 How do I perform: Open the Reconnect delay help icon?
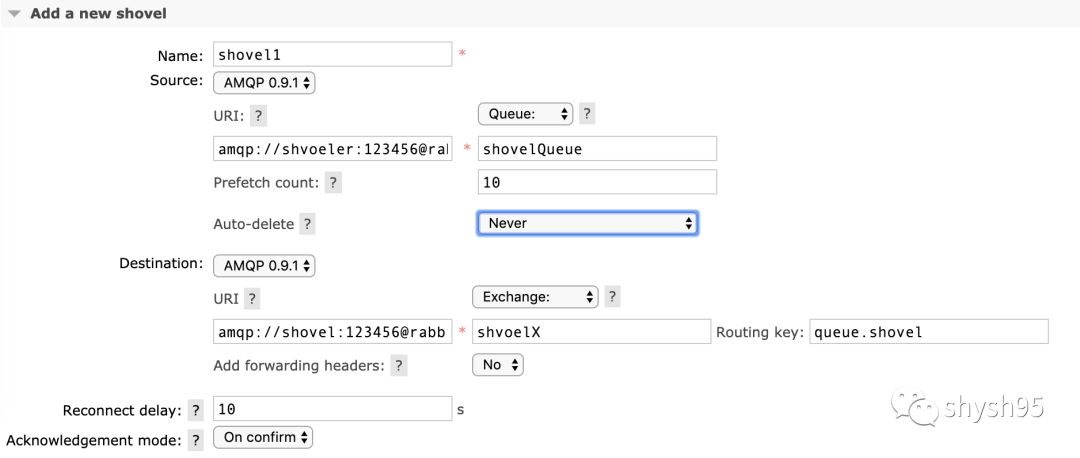195,410
